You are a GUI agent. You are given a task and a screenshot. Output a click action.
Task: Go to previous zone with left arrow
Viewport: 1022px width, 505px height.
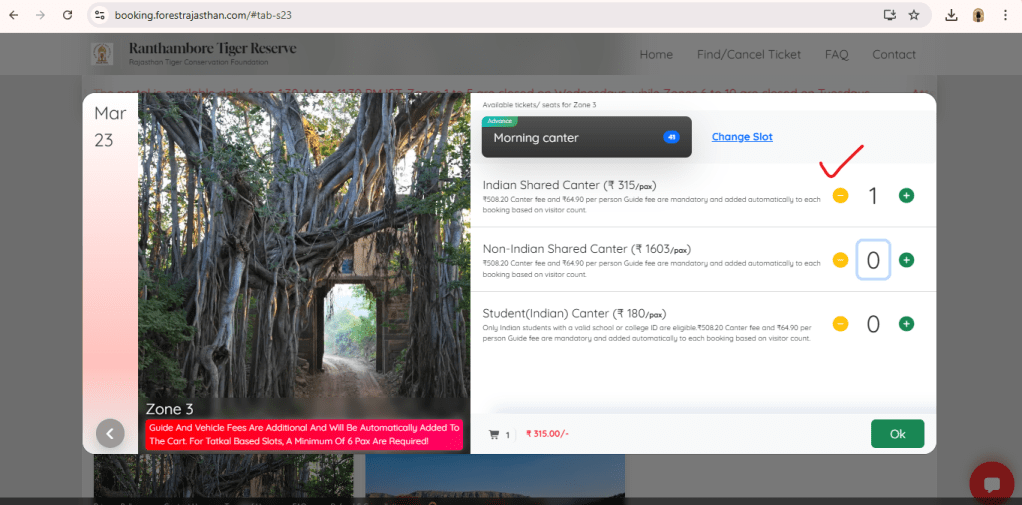(110, 433)
